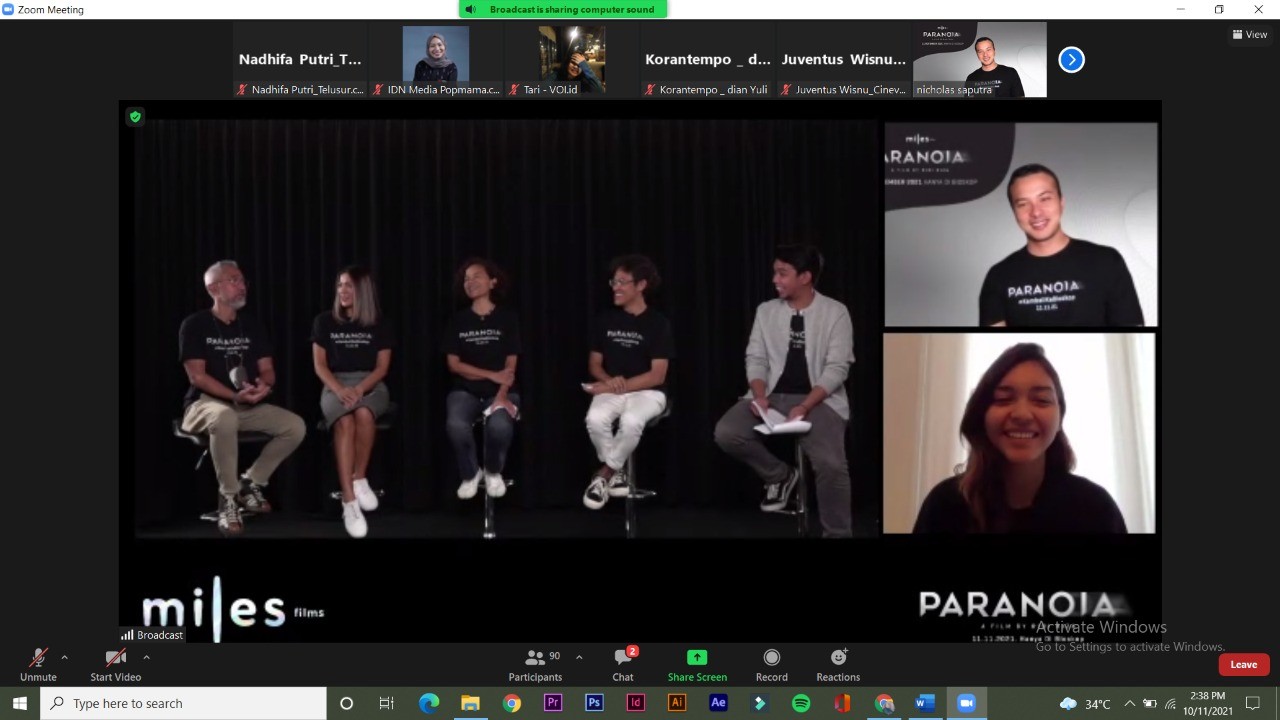
Task: Click the green encryption shield icon
Action: coord(135,117)
